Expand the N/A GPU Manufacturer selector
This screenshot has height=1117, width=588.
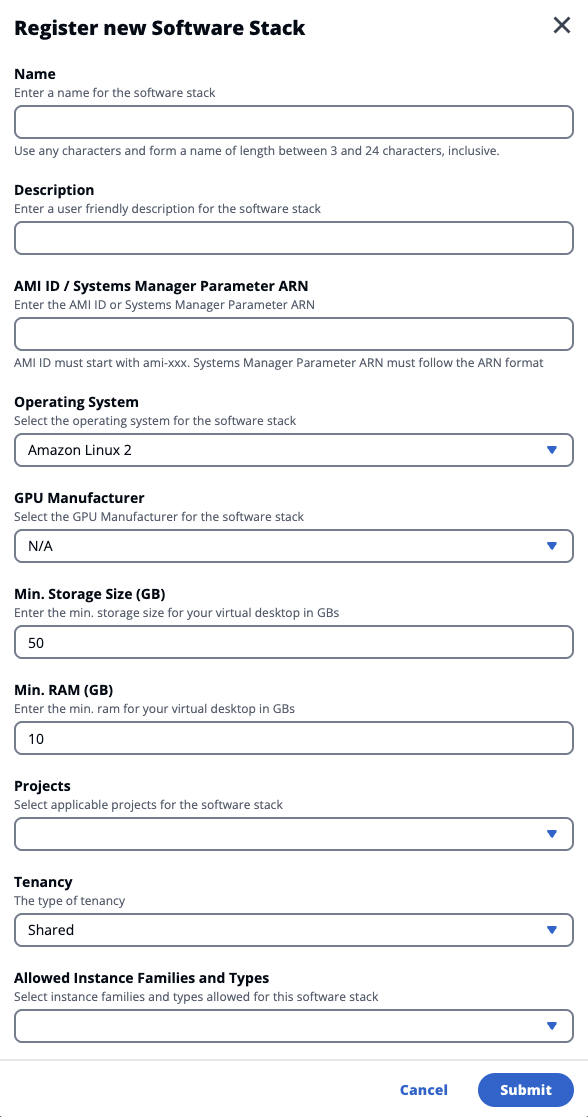coord(293,546)
